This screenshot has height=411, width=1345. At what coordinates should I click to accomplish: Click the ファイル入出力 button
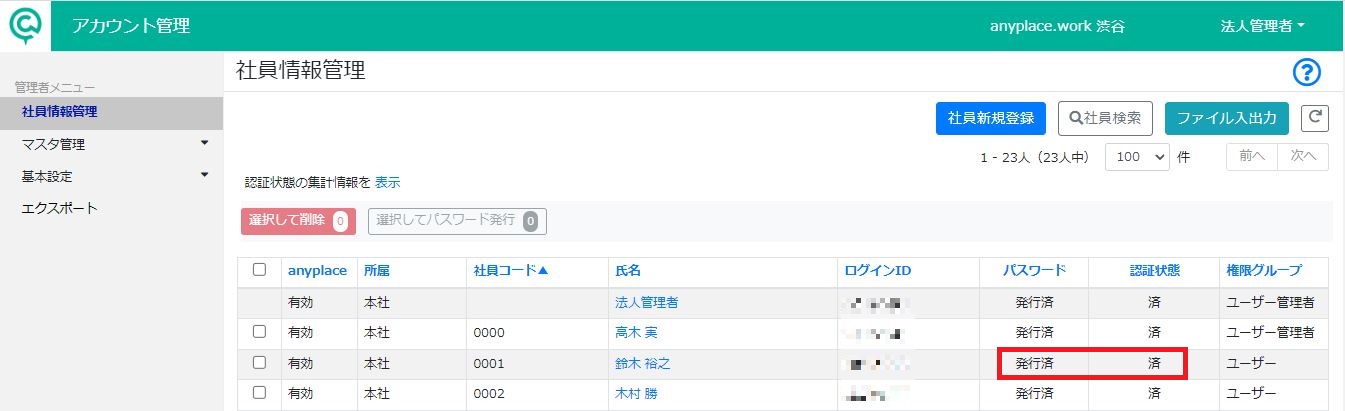coord(1227,118)
